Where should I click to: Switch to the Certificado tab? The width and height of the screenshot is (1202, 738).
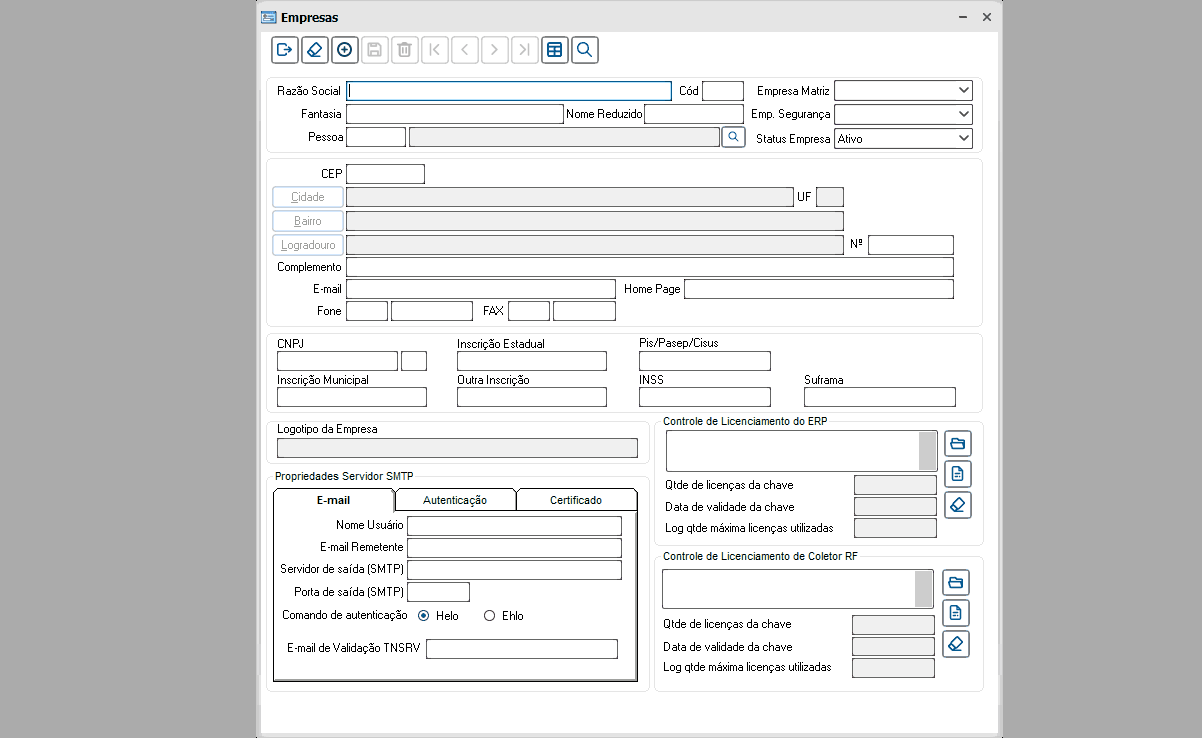pos(576,500)
